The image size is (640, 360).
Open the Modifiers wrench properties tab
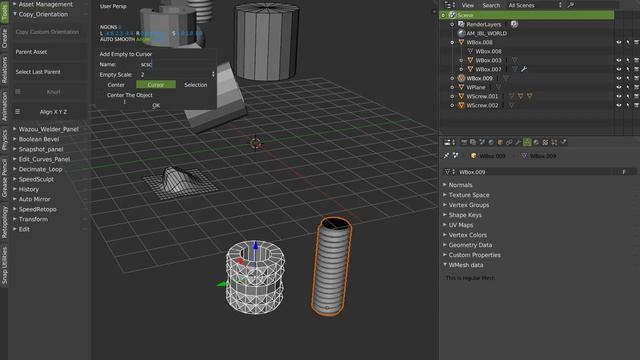[x=518, y=142]
